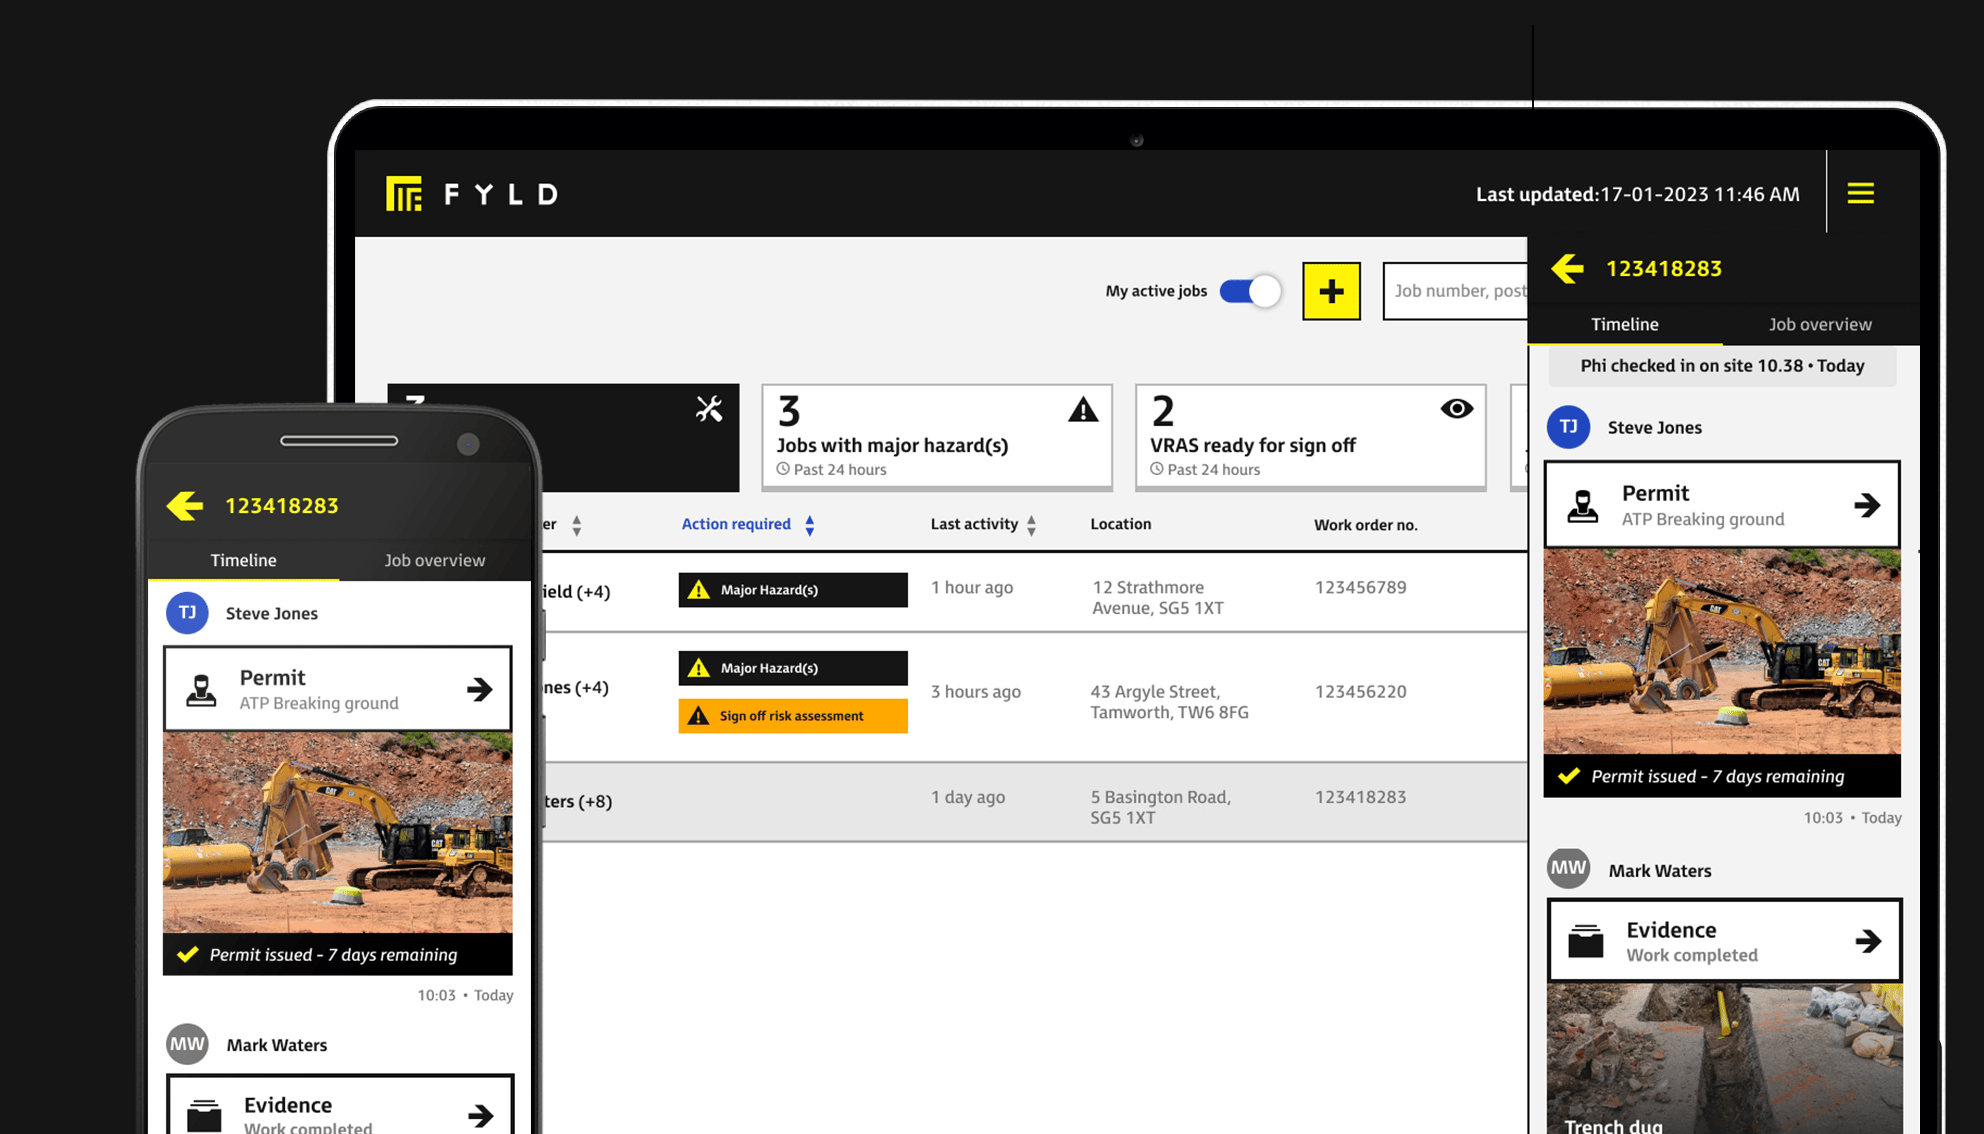
Task: Click warning triangle on major hazards card
Action: click(1082, 410)
